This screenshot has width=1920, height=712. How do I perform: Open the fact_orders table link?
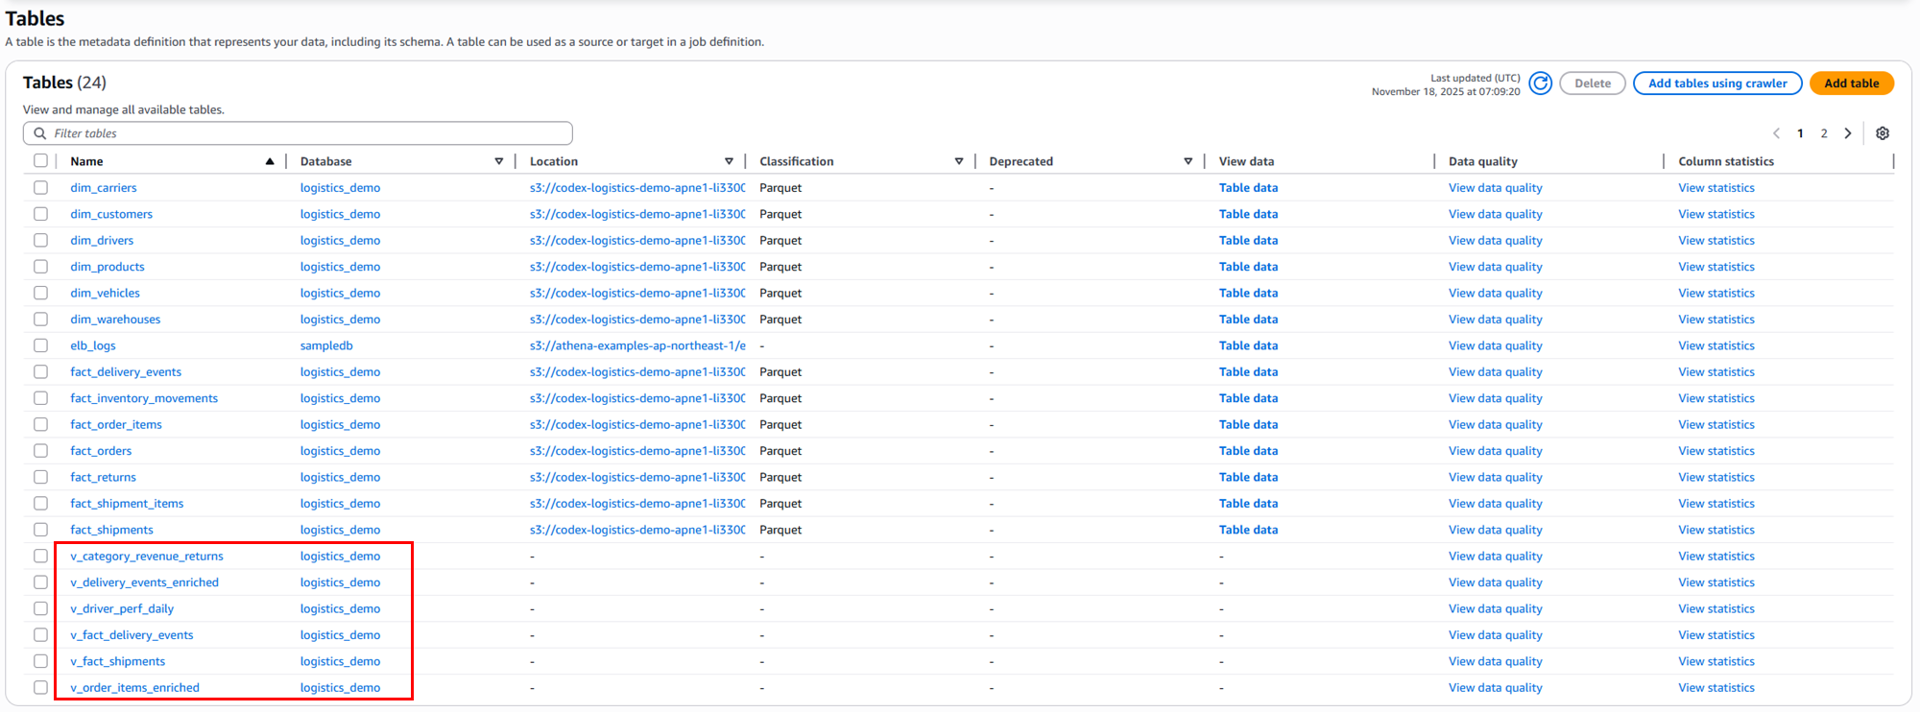click(101, 451)
